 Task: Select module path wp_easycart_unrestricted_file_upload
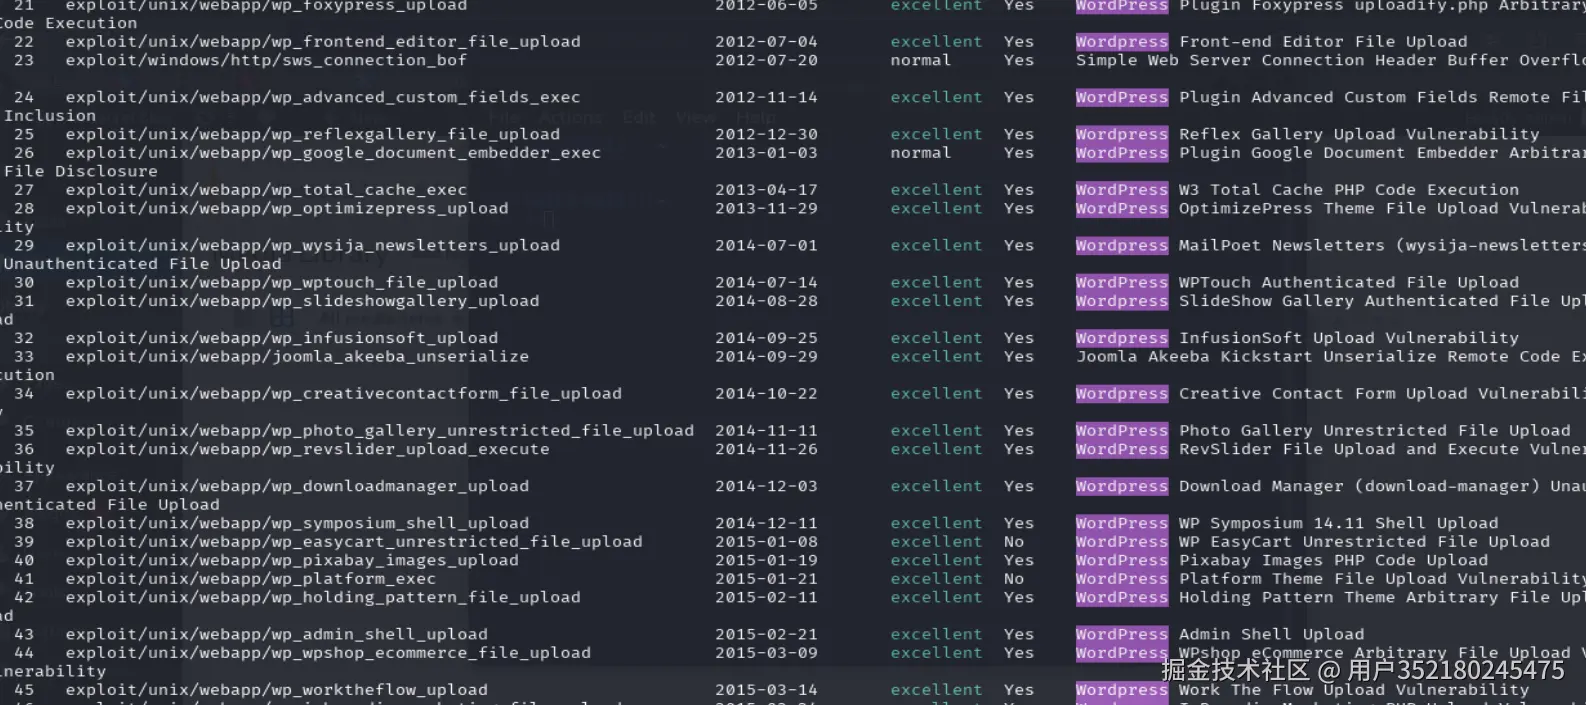354,542
